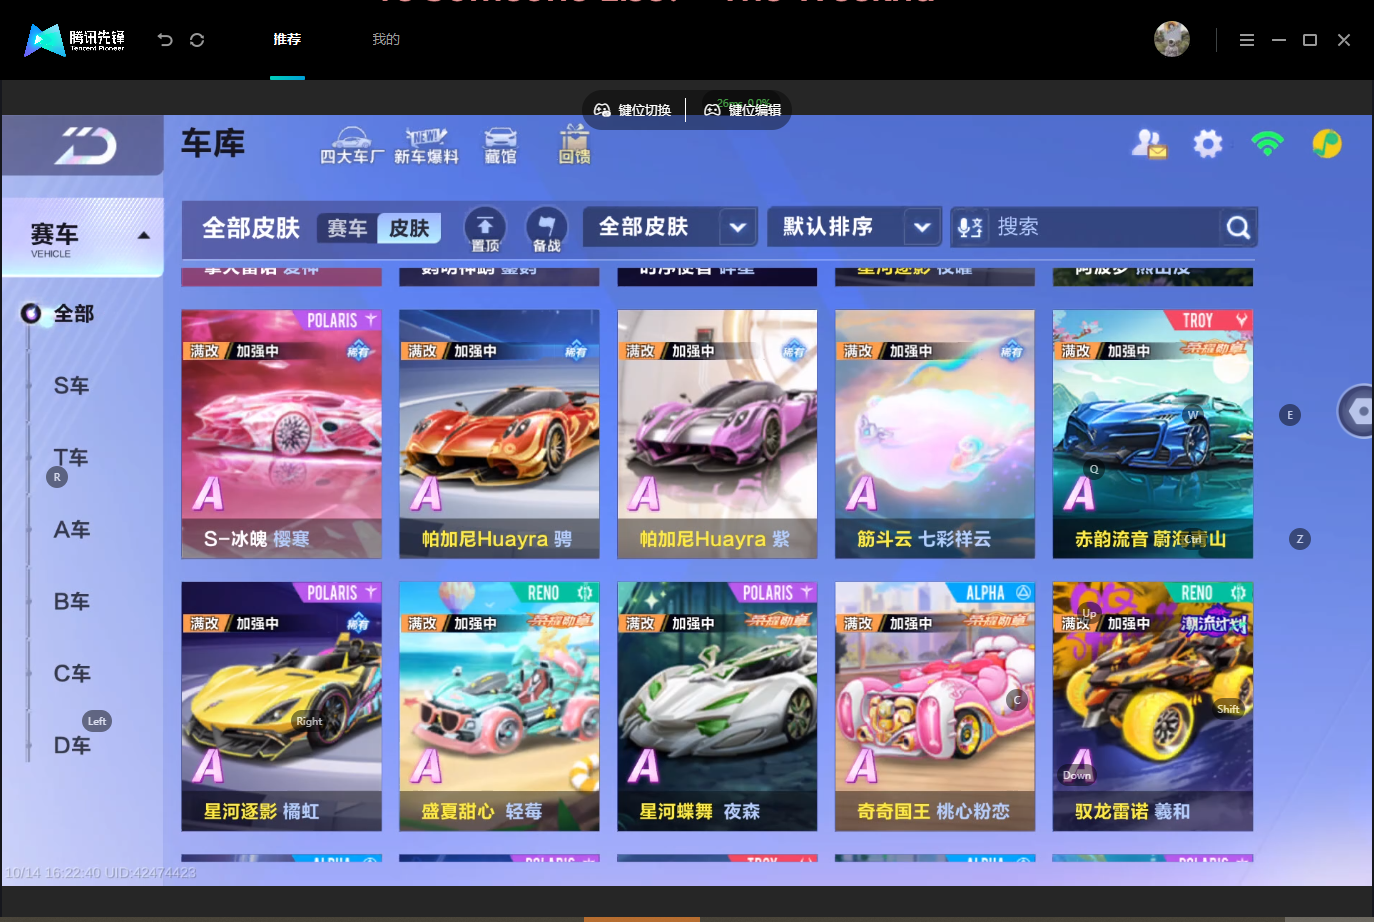Open the 藏馆 collection icon

pos(501,146)
